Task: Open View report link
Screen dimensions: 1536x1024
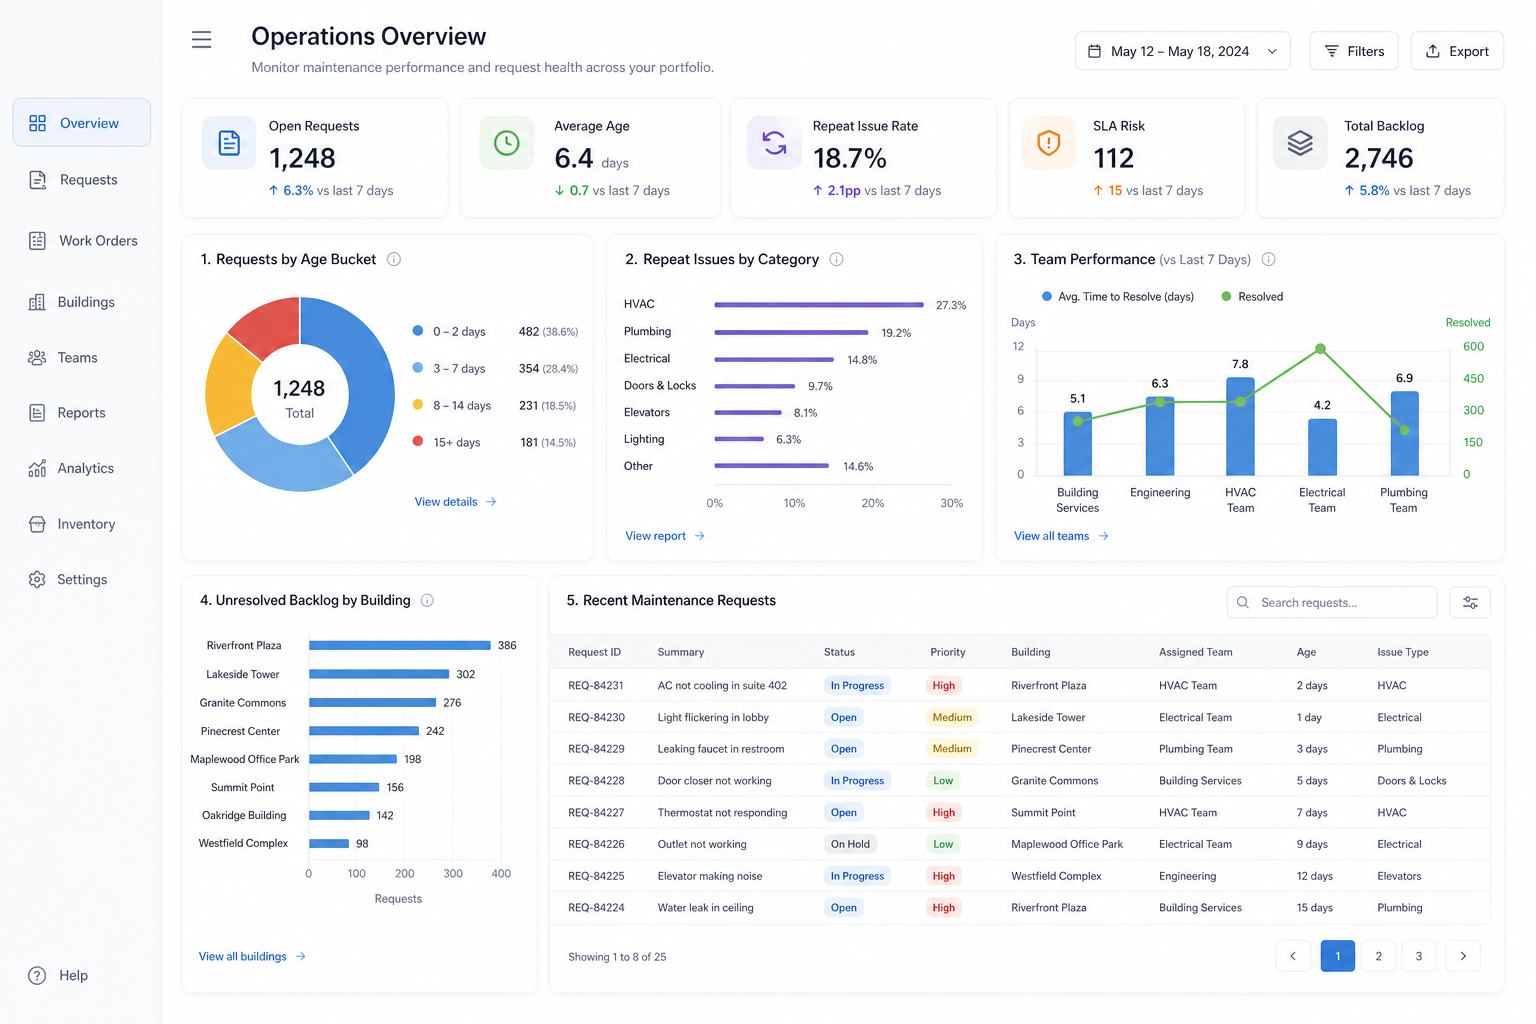Action: [665, 536]
